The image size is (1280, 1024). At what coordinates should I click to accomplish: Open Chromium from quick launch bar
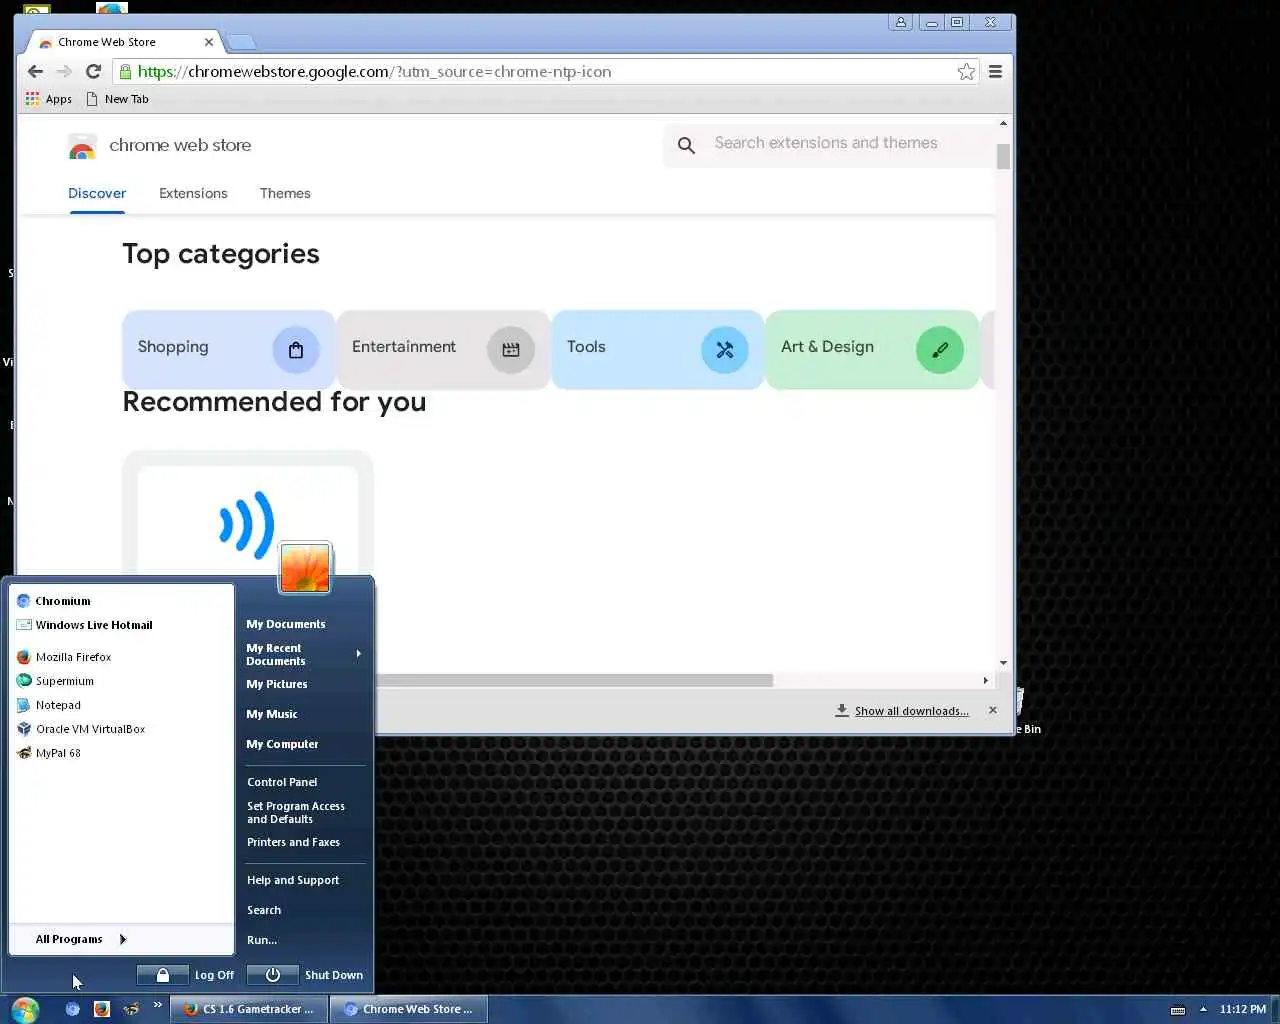(72, 1009)
